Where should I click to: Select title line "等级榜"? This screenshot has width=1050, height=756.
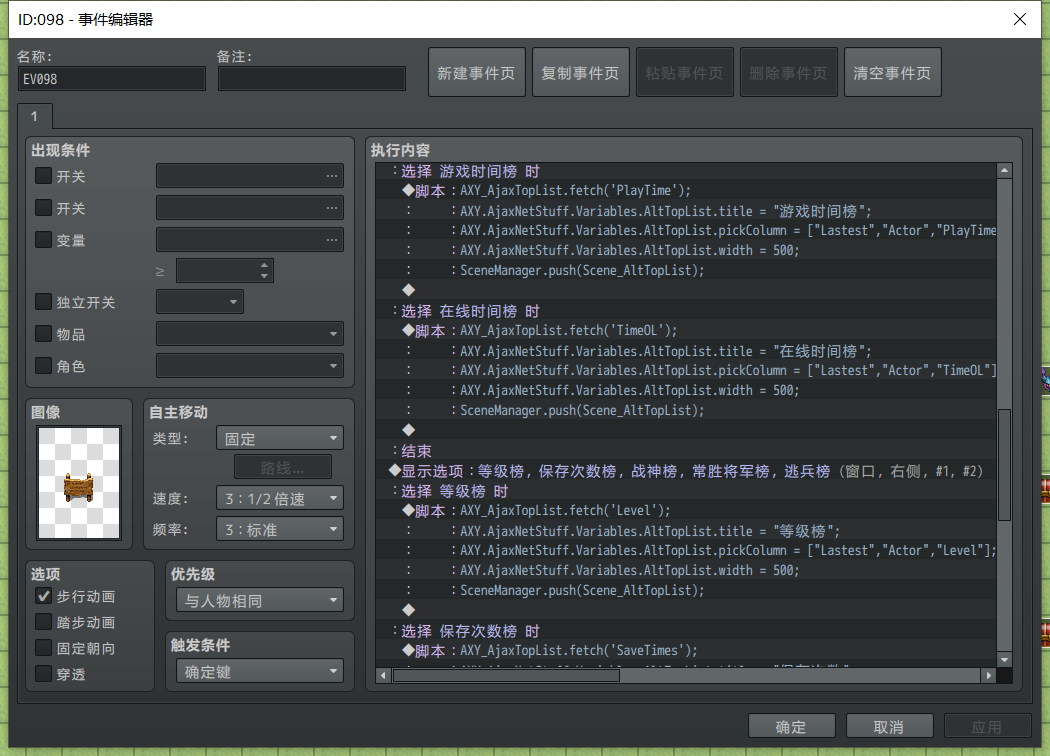[686, 531]
